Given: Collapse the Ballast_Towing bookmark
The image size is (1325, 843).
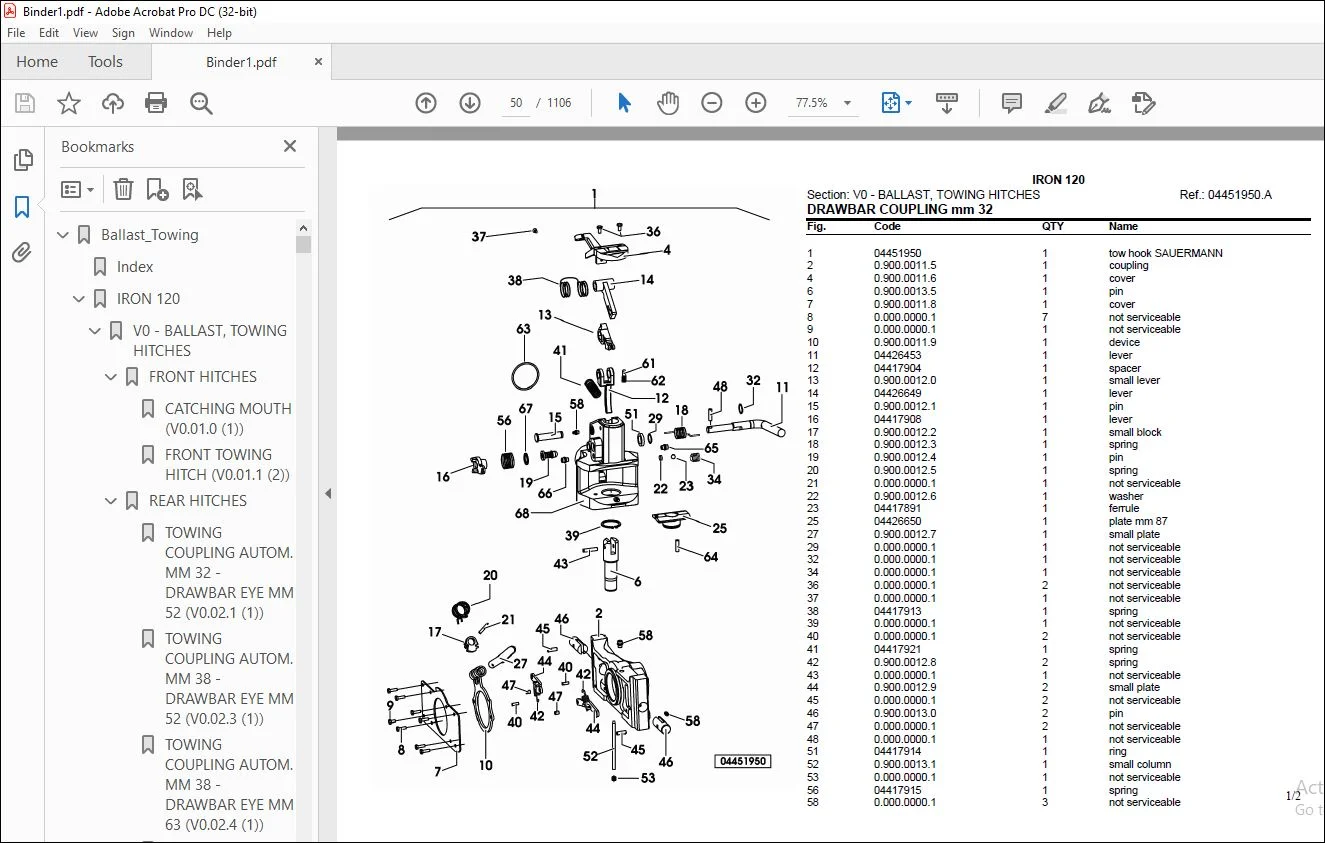Looking at the screenshot, I should coord(64,235).
